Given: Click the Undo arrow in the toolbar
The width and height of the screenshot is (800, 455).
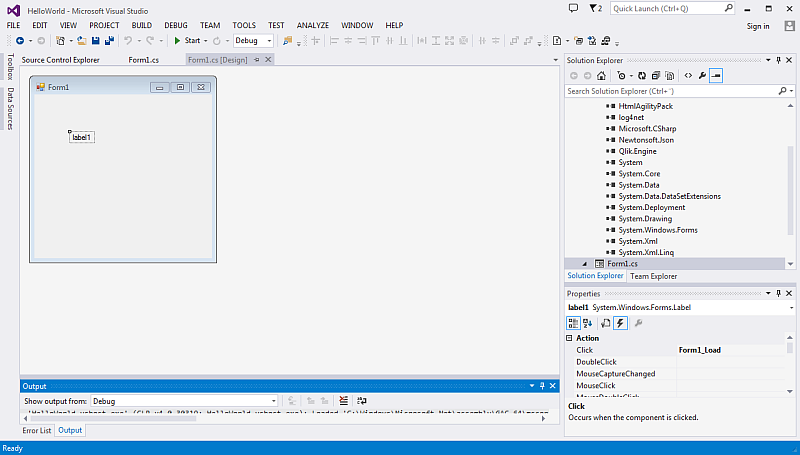Looking at the screenshot, I should coord(129,41).
